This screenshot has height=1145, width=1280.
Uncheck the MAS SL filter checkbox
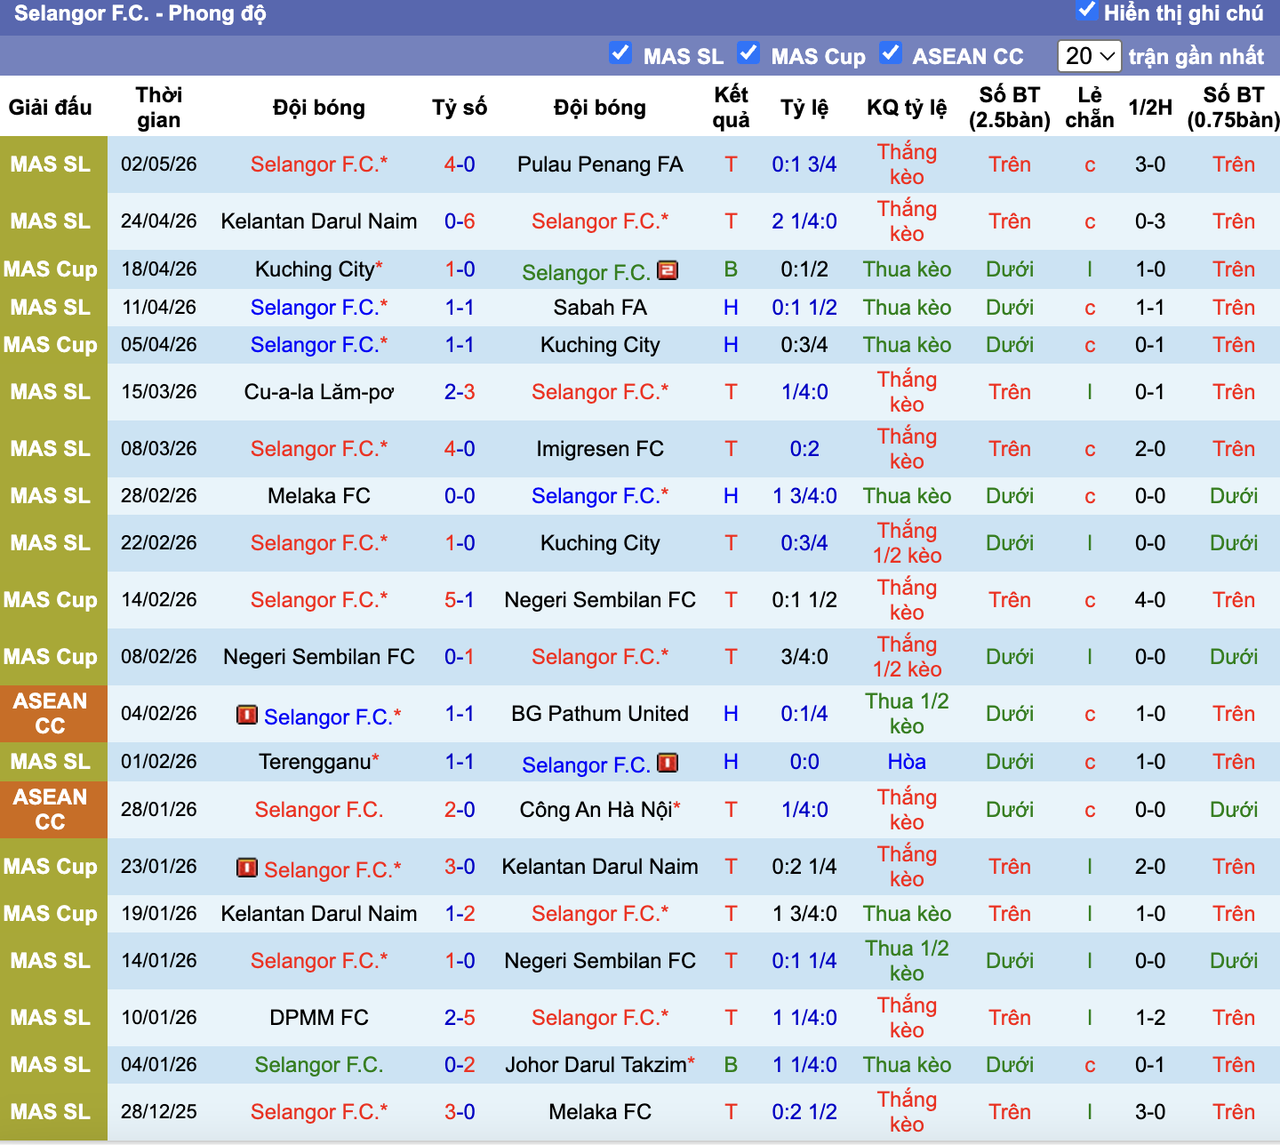click(620, 53)
